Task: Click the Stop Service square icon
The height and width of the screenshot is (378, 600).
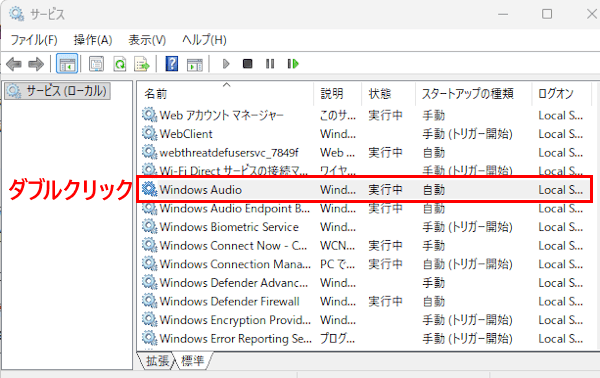Action: [248, 64]
